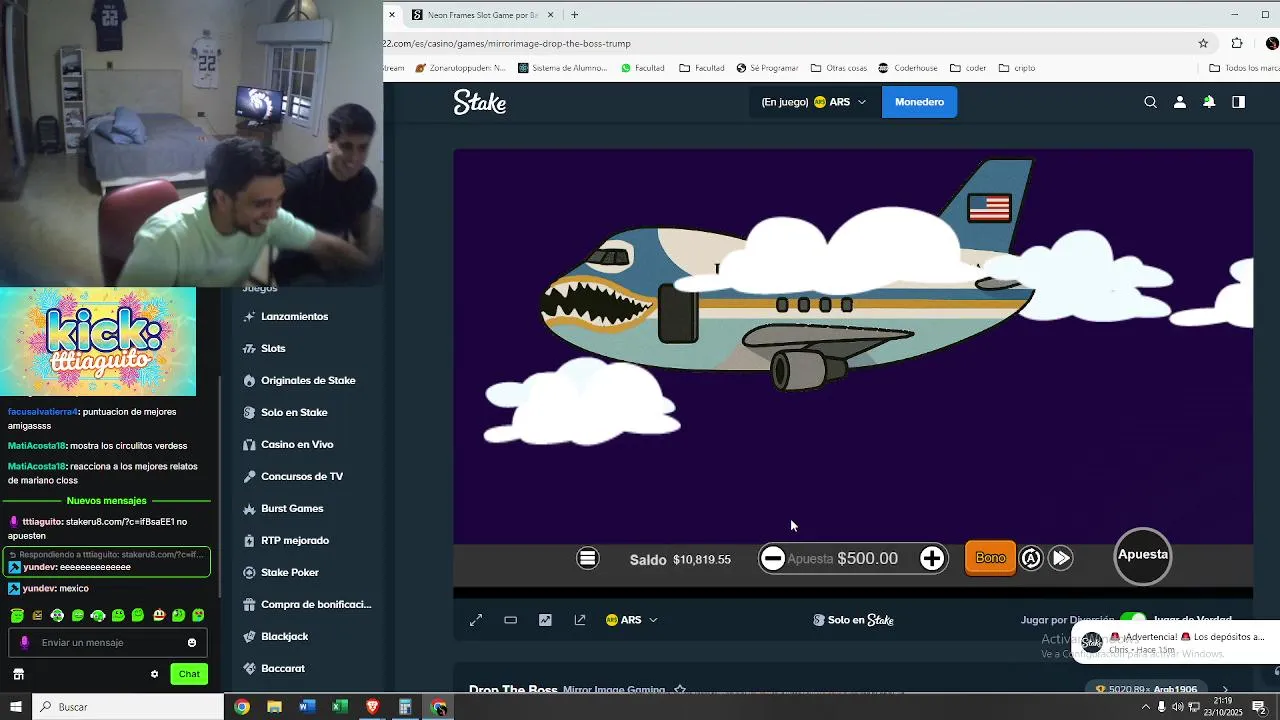The image size is (1280, 720).
Task: Activate turbo fast-forward icon
Action: click(x=1061, y=558)
